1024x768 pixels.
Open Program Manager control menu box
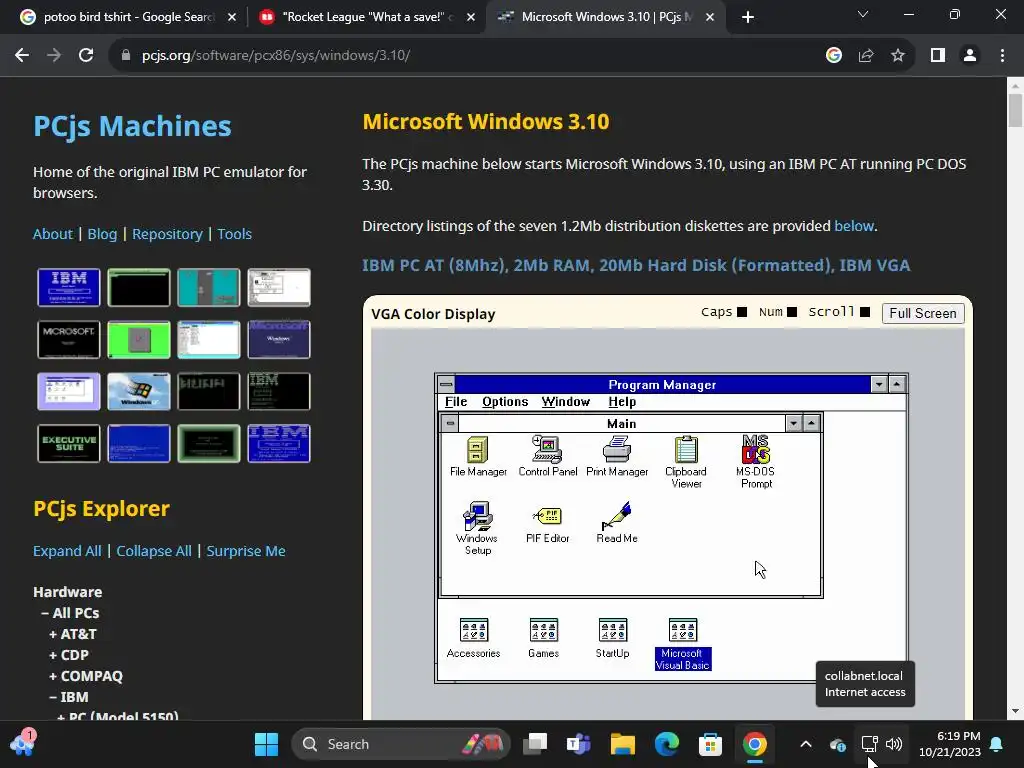click(x=446, y=384)
